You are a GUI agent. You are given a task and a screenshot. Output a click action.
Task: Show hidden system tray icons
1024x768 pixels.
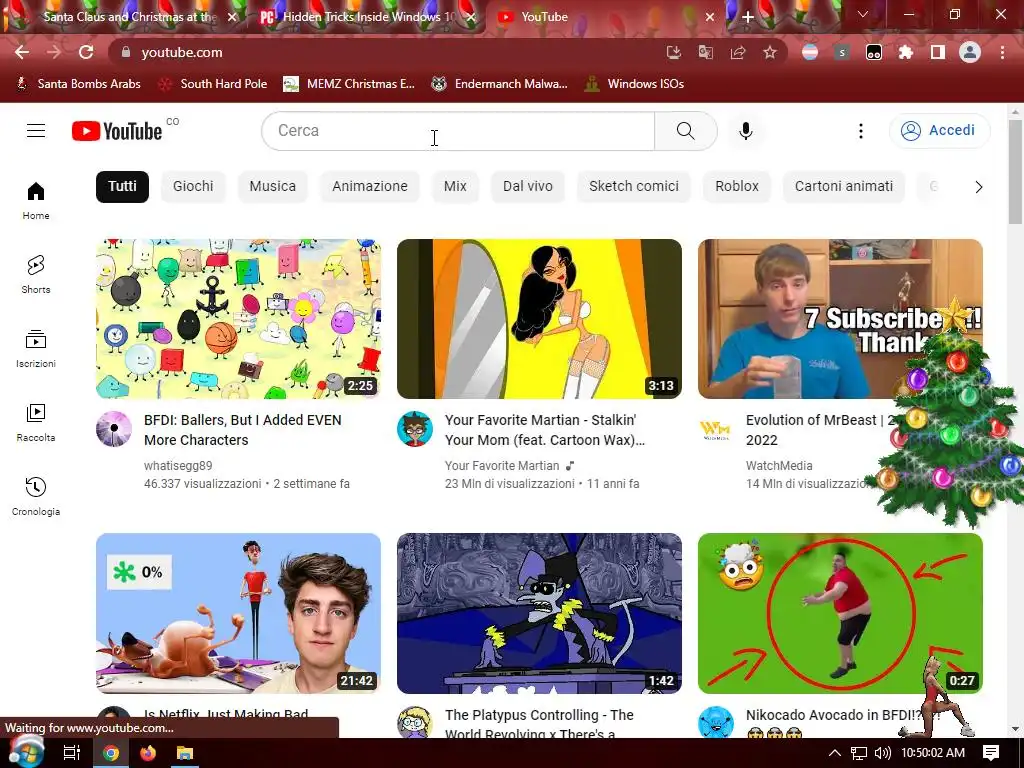click(x=835, y=753)
